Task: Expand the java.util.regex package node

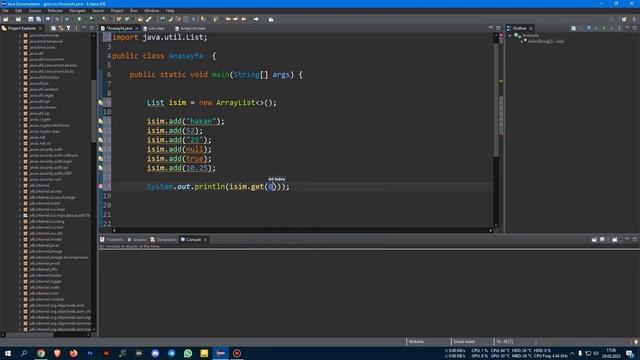Action: [x=20, y=95]
